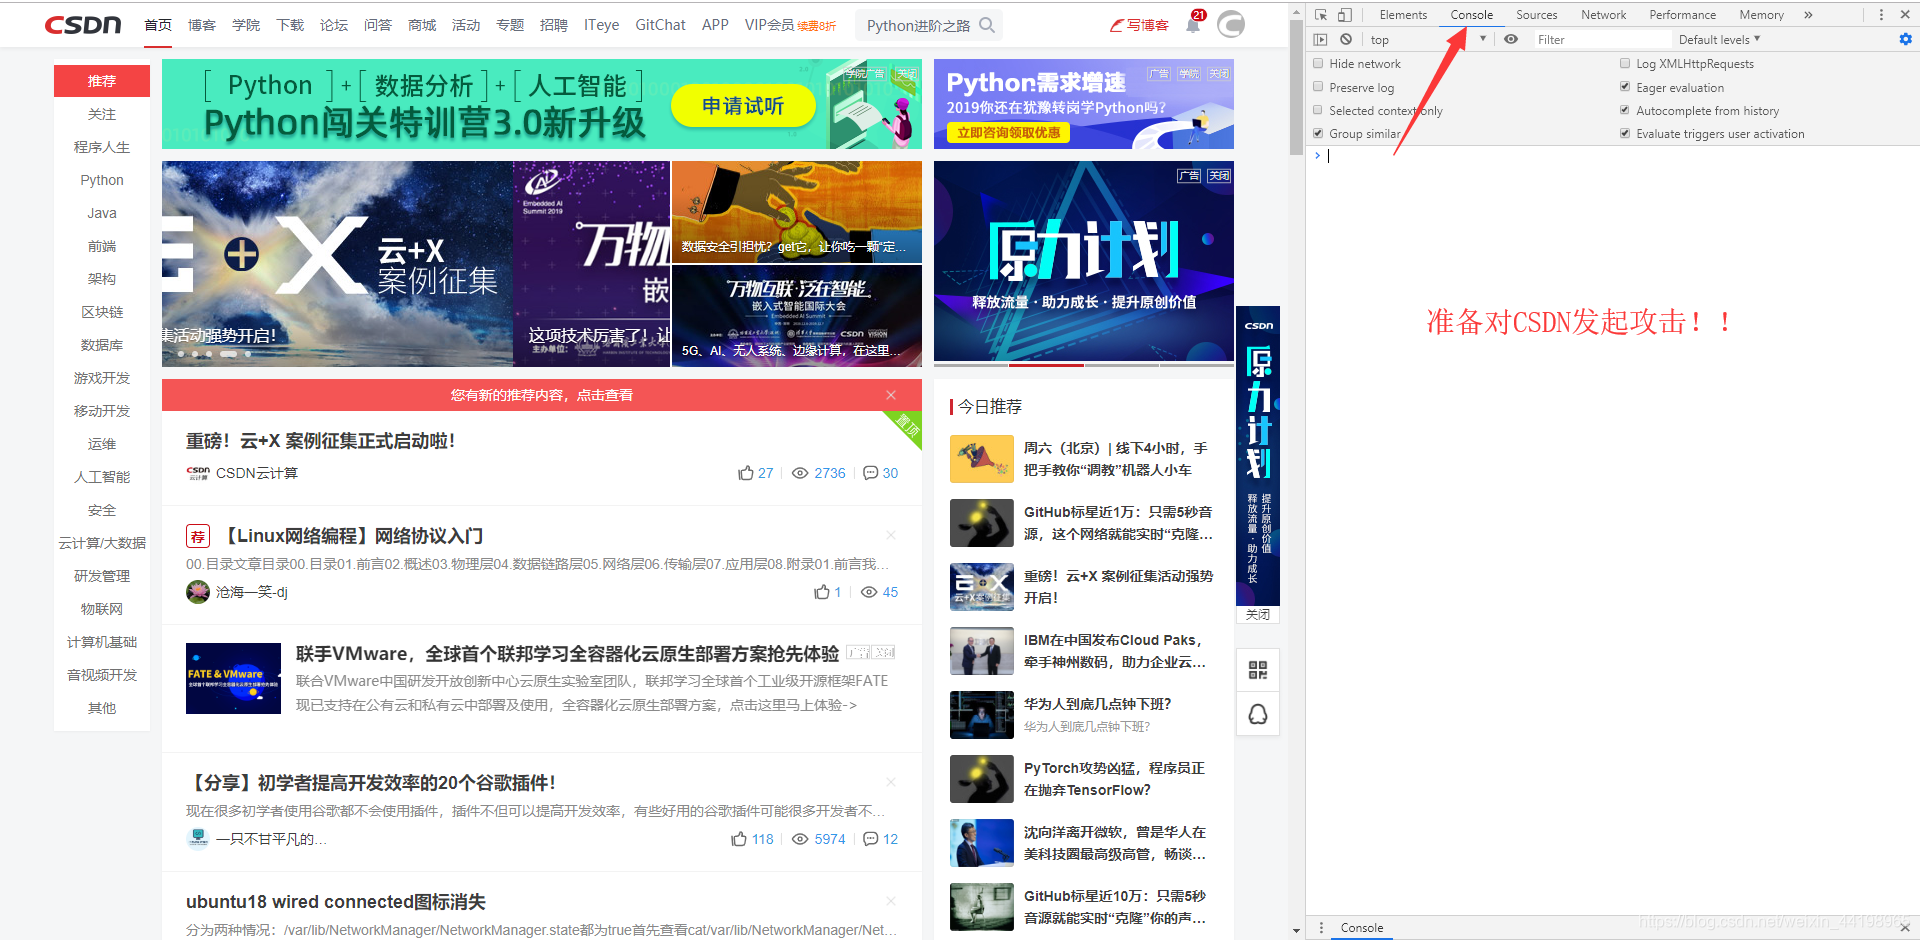Show the console sidebar icon
Viewport: 1920px width, 940px height.
[1321, 39]
